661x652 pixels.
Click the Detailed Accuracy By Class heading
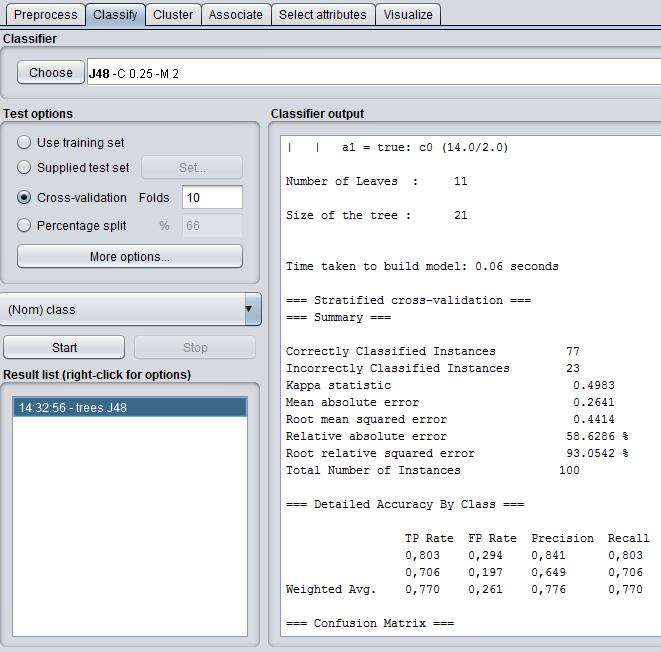(x=405, y=504)
